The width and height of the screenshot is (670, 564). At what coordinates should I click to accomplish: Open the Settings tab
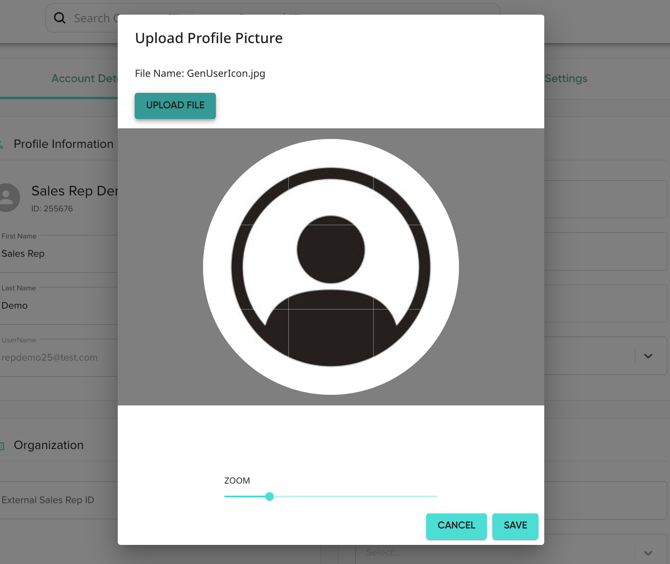click(x=566, y=79)
